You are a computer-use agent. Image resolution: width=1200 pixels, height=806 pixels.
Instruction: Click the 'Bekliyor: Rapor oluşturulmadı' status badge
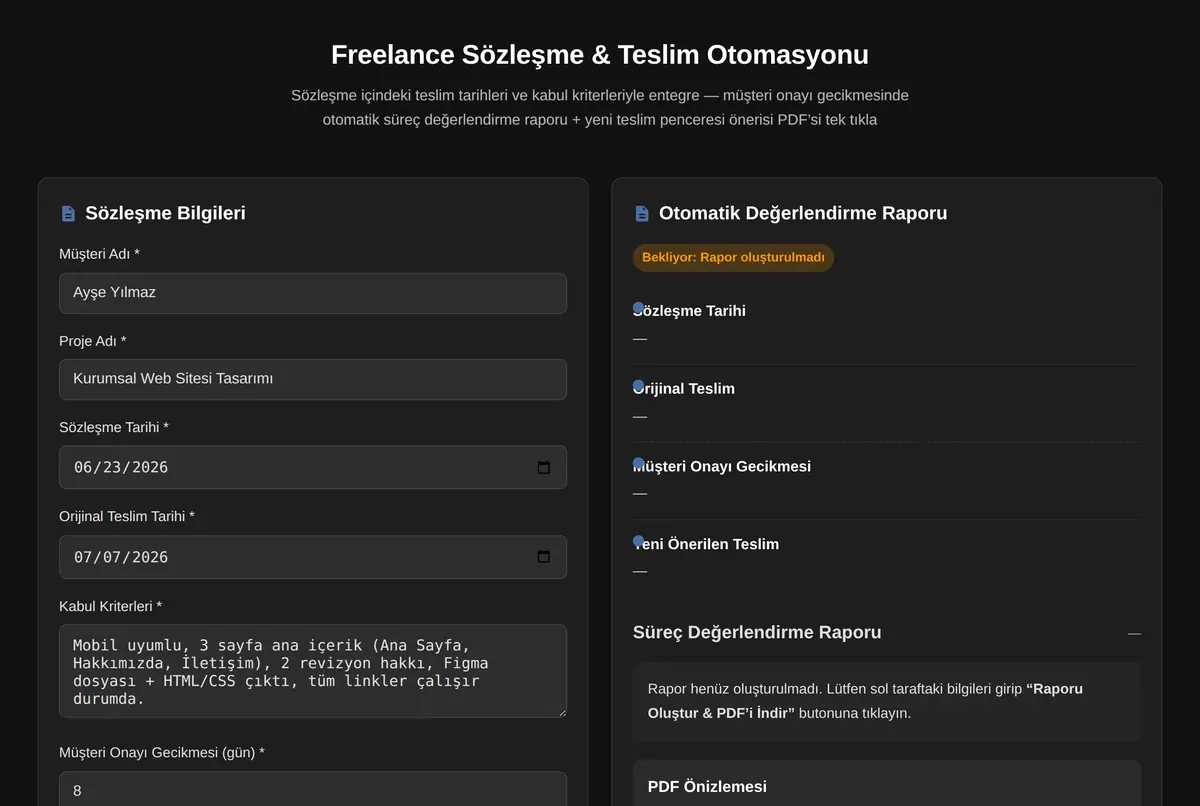click(x=733, y=258)
